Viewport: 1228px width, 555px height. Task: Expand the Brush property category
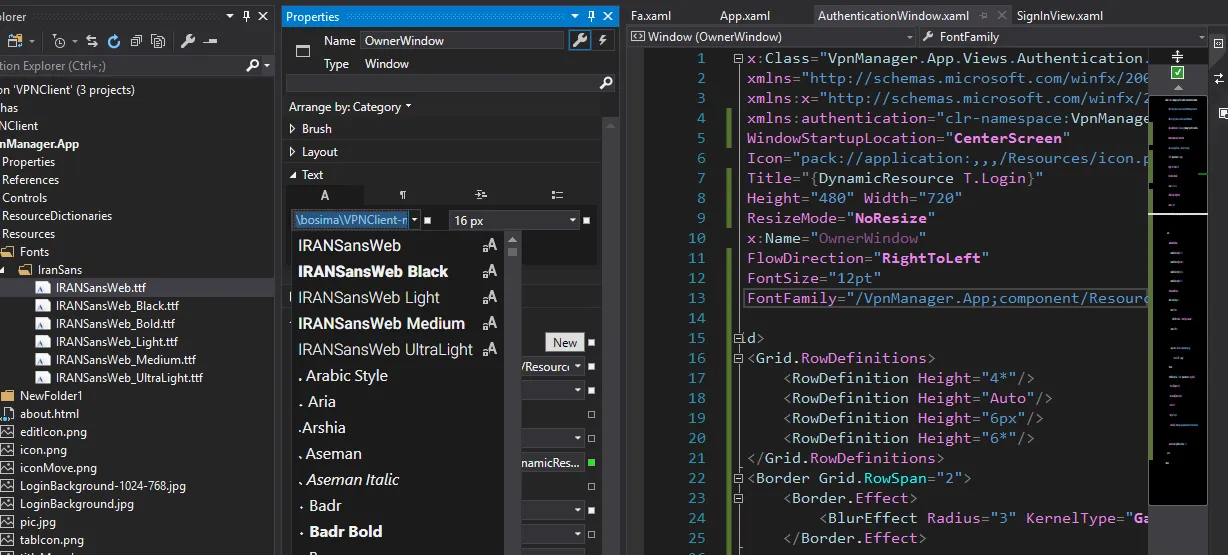tap(293, 129)
